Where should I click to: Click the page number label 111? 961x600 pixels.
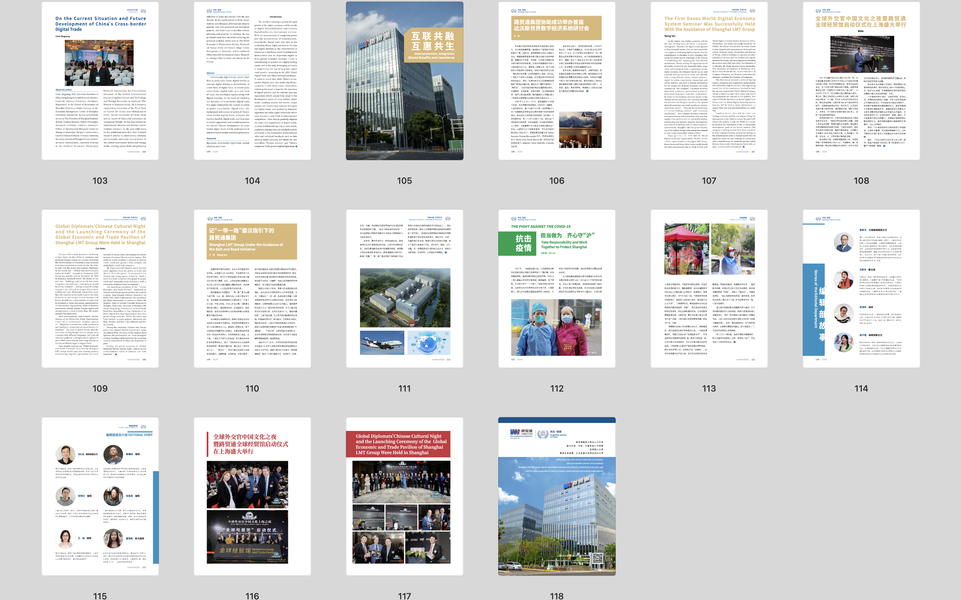click(405, 389)
